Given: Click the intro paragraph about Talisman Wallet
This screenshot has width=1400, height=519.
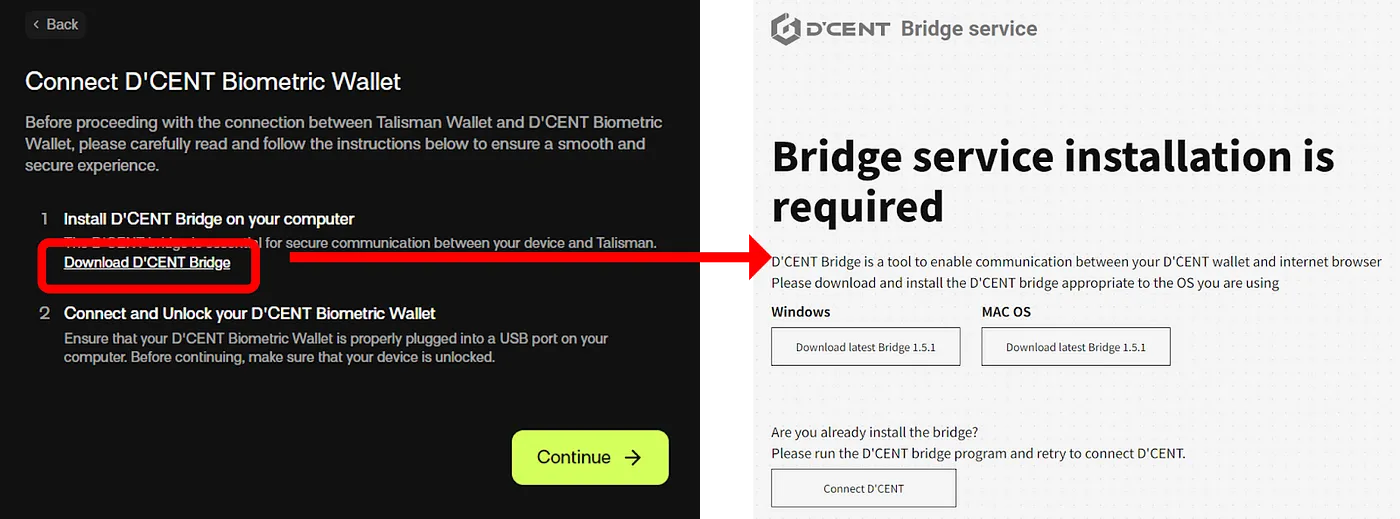Looking at the screenshot, I should 344,144.
